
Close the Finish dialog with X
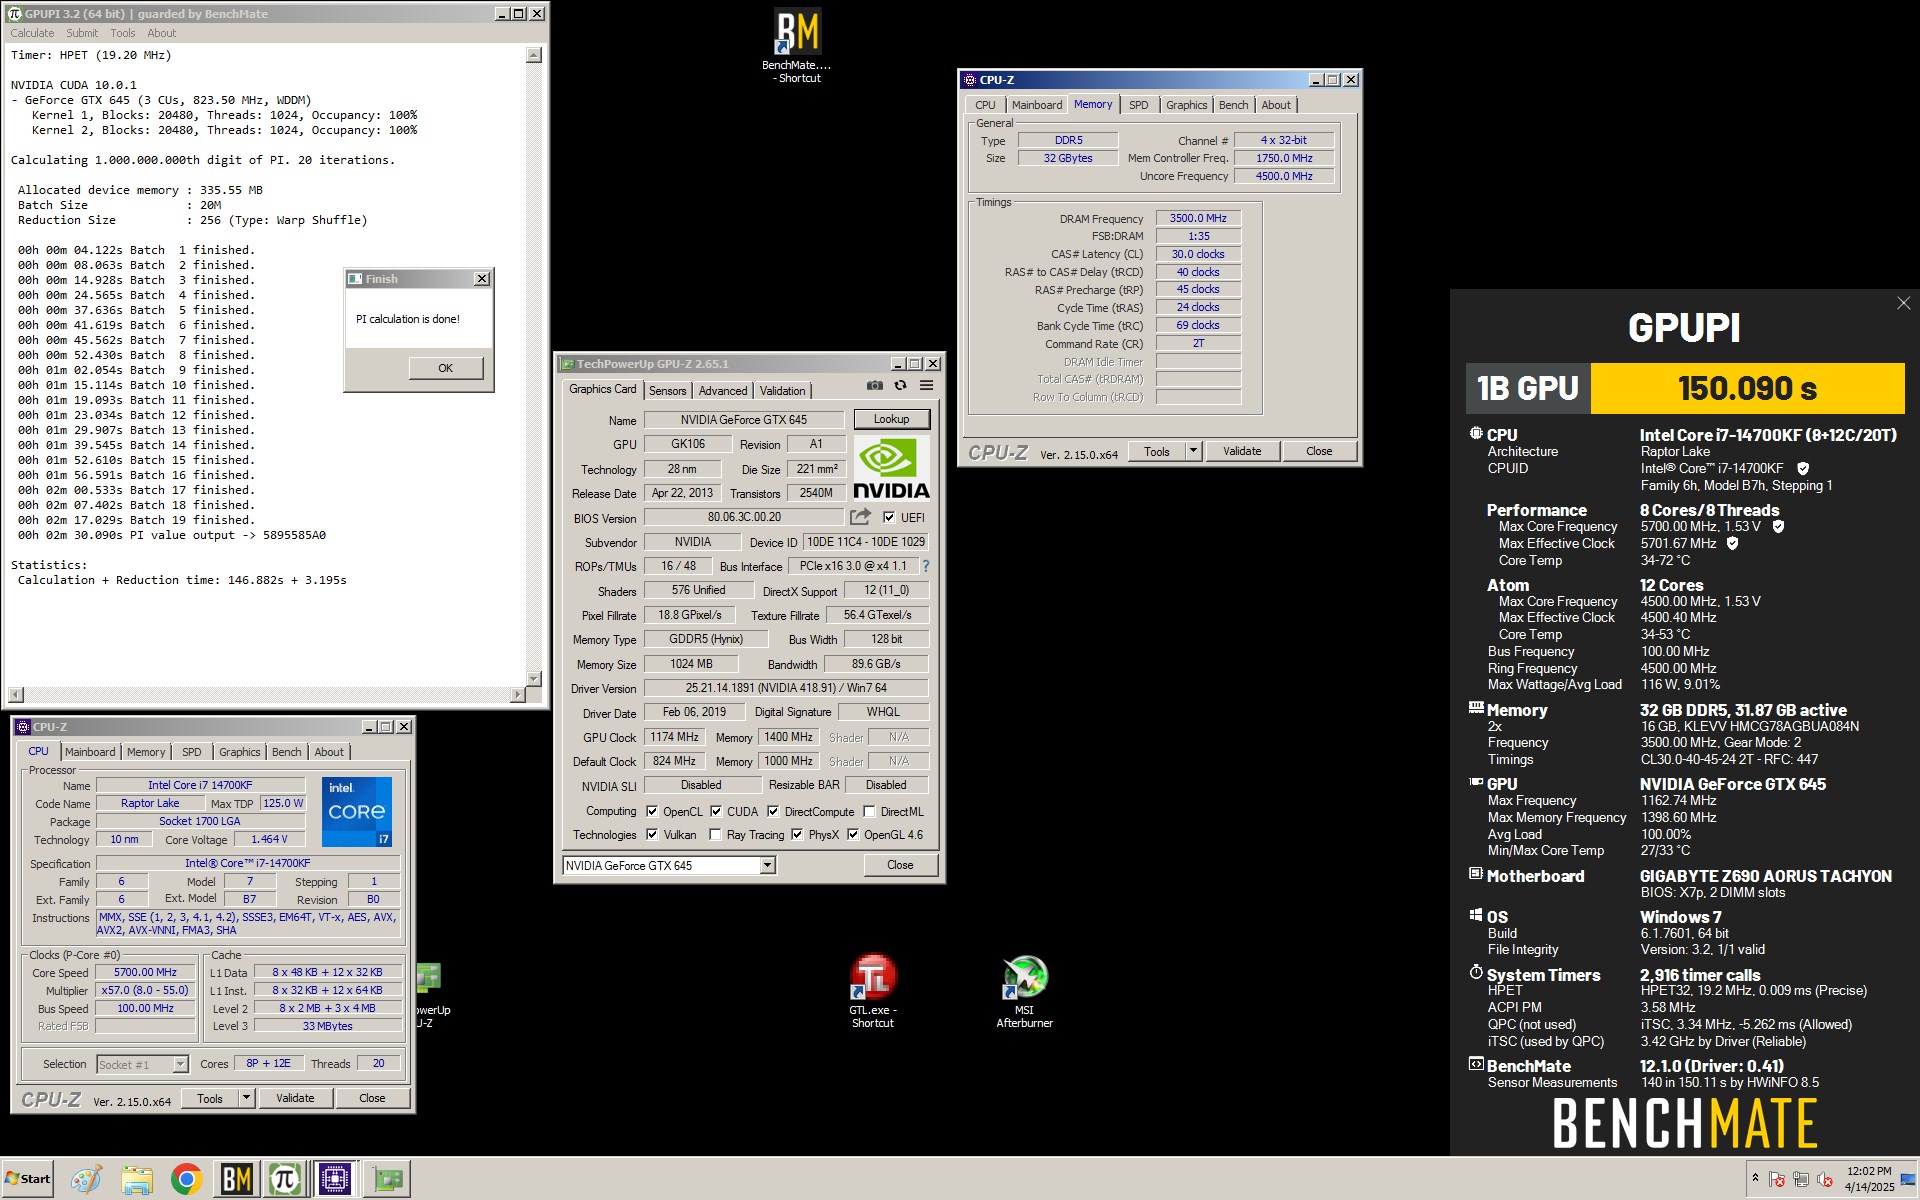coord(482,279)
